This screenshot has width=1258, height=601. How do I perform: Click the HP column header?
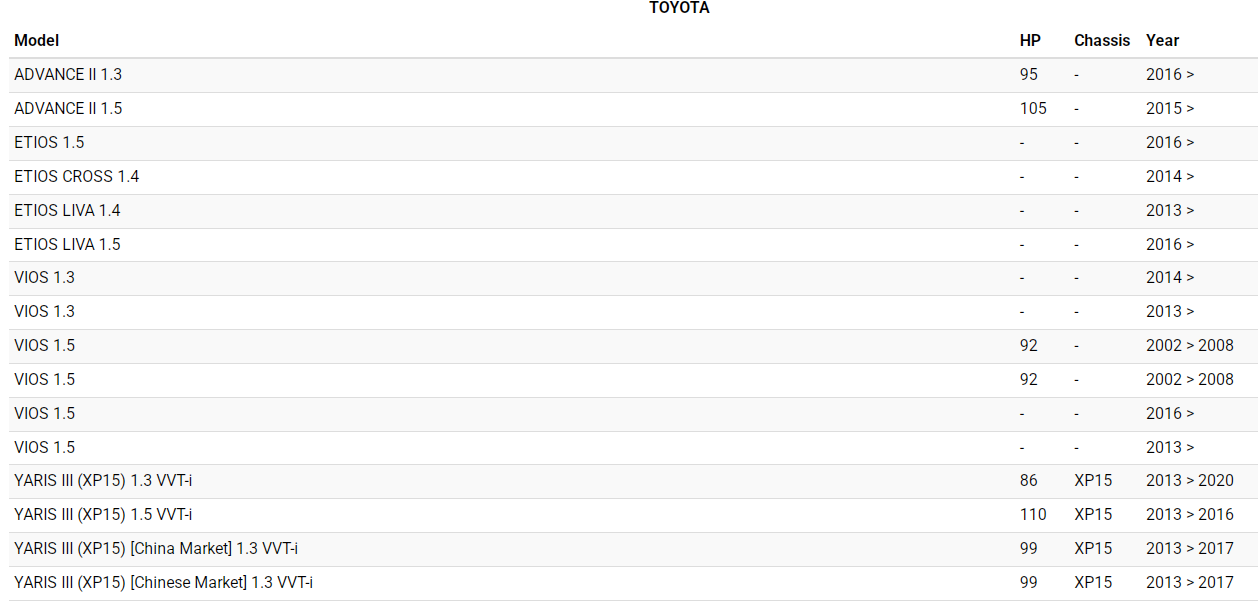1030,41
